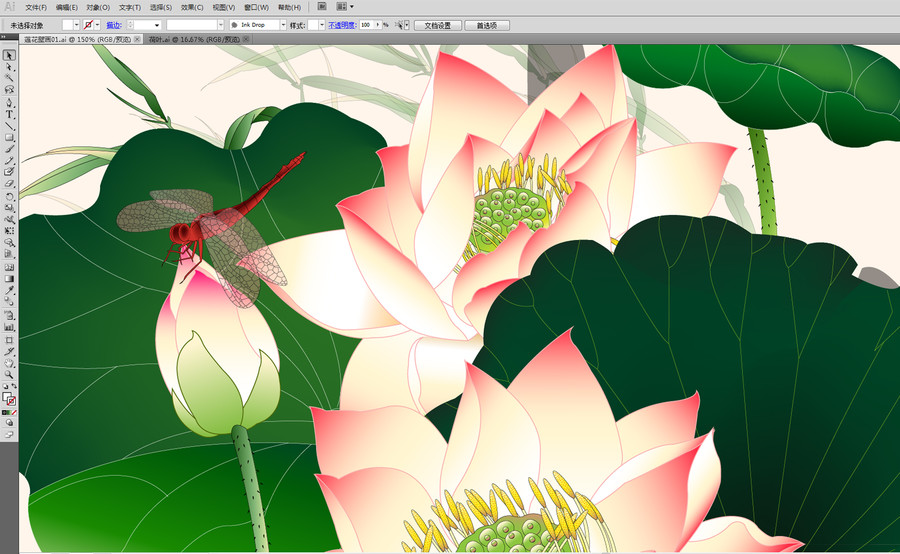Expand the recolor artwork dropdown arrow
The width and height of the screenshot is (900, 554).
[x=407, y=25]
